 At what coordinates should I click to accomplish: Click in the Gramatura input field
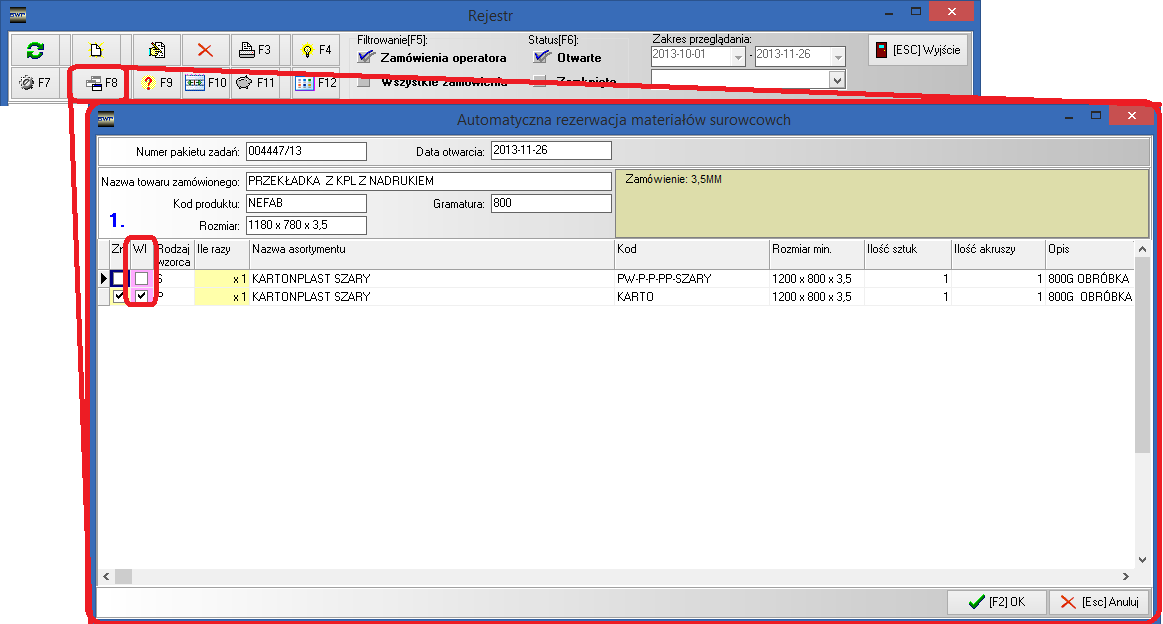point(550,204)
